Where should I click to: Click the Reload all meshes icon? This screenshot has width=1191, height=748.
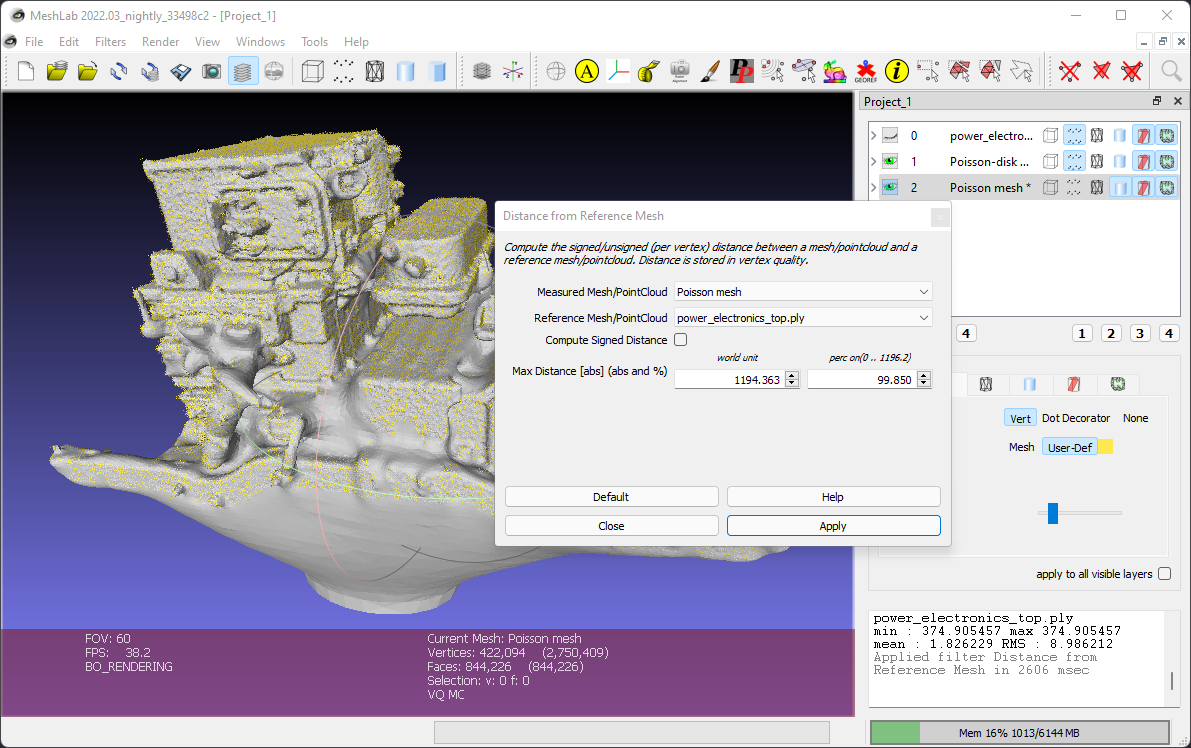click(150, 71)
